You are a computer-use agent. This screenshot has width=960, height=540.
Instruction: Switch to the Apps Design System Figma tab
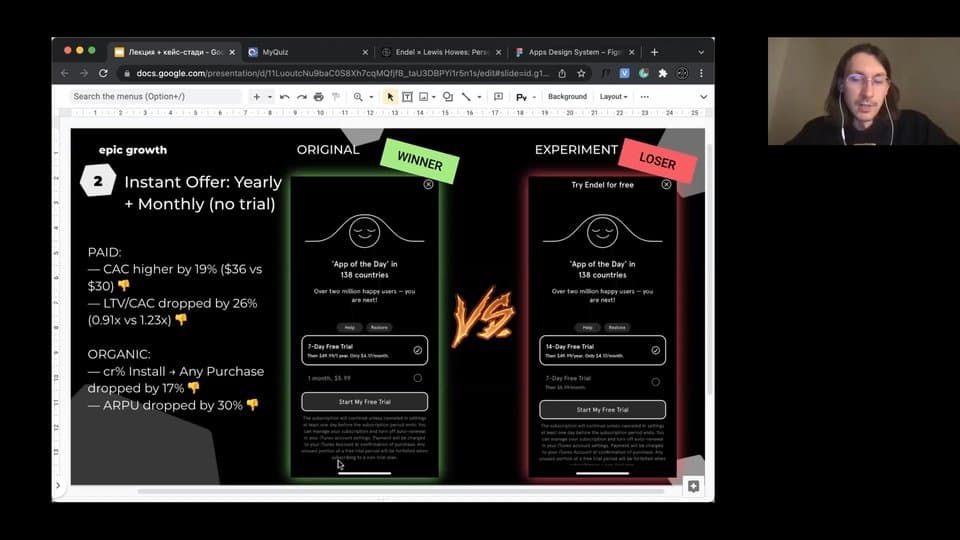pyautogui.click(x=576, y=52)
